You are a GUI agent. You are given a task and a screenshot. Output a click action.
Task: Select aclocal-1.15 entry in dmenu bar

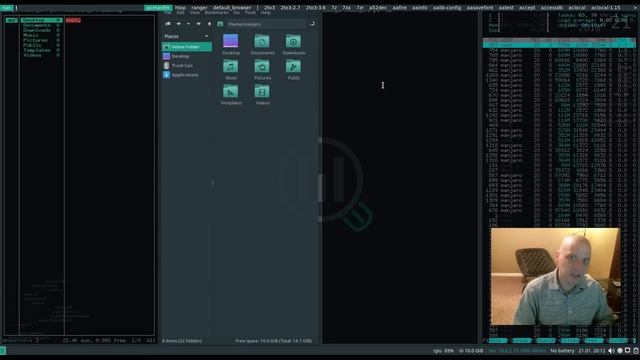[x=605, y=8]
